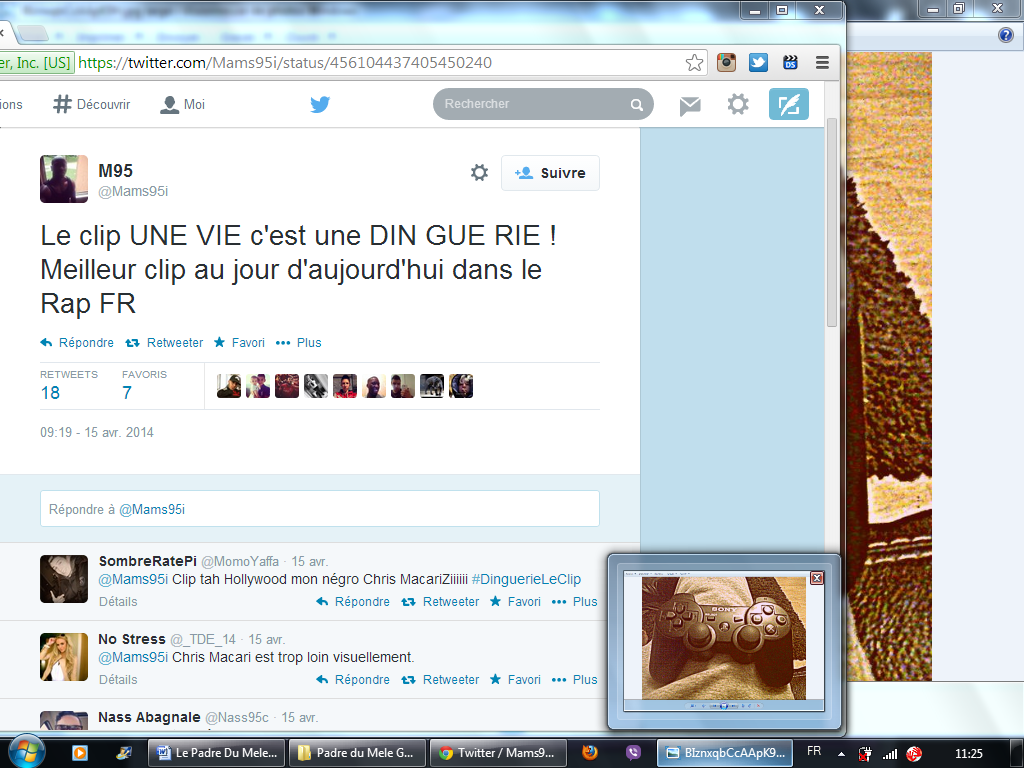Open the Moi profile tab
1024x768 pixels.
183,104
